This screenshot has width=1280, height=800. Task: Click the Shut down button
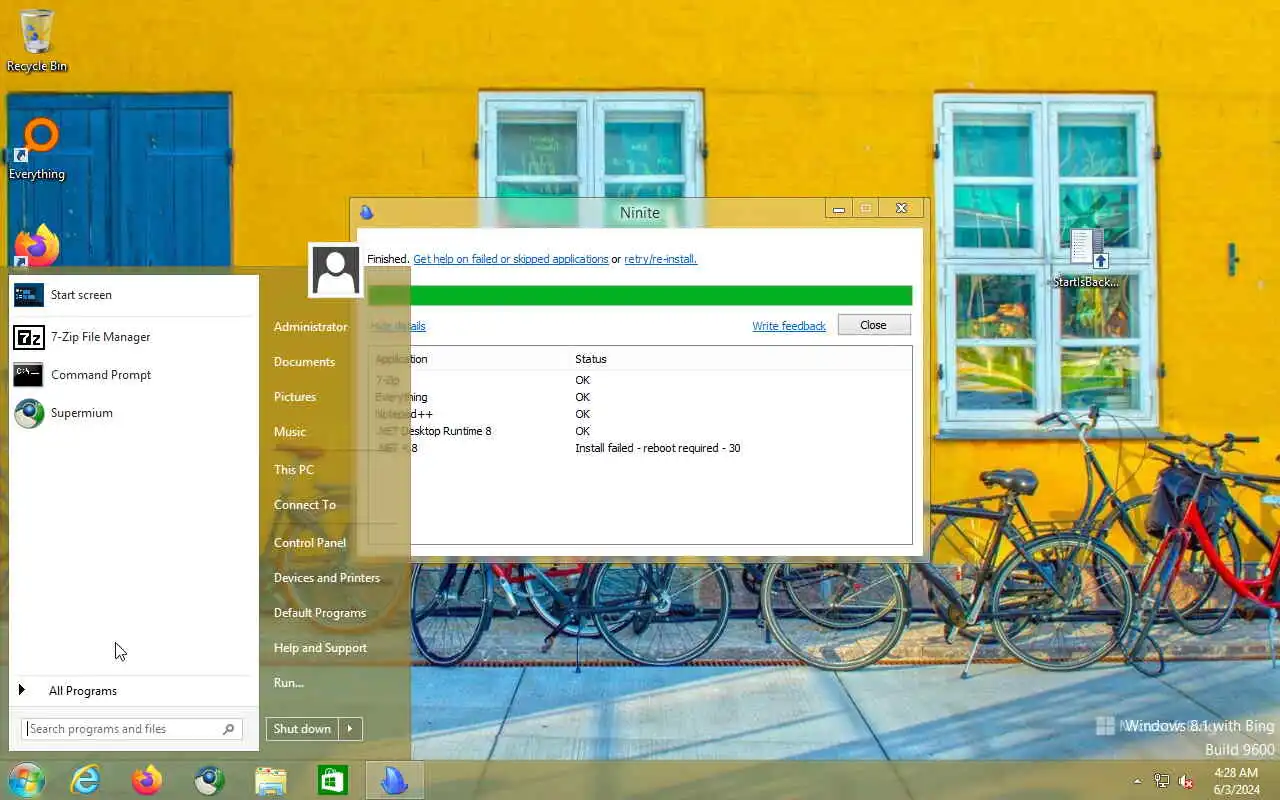302,729
